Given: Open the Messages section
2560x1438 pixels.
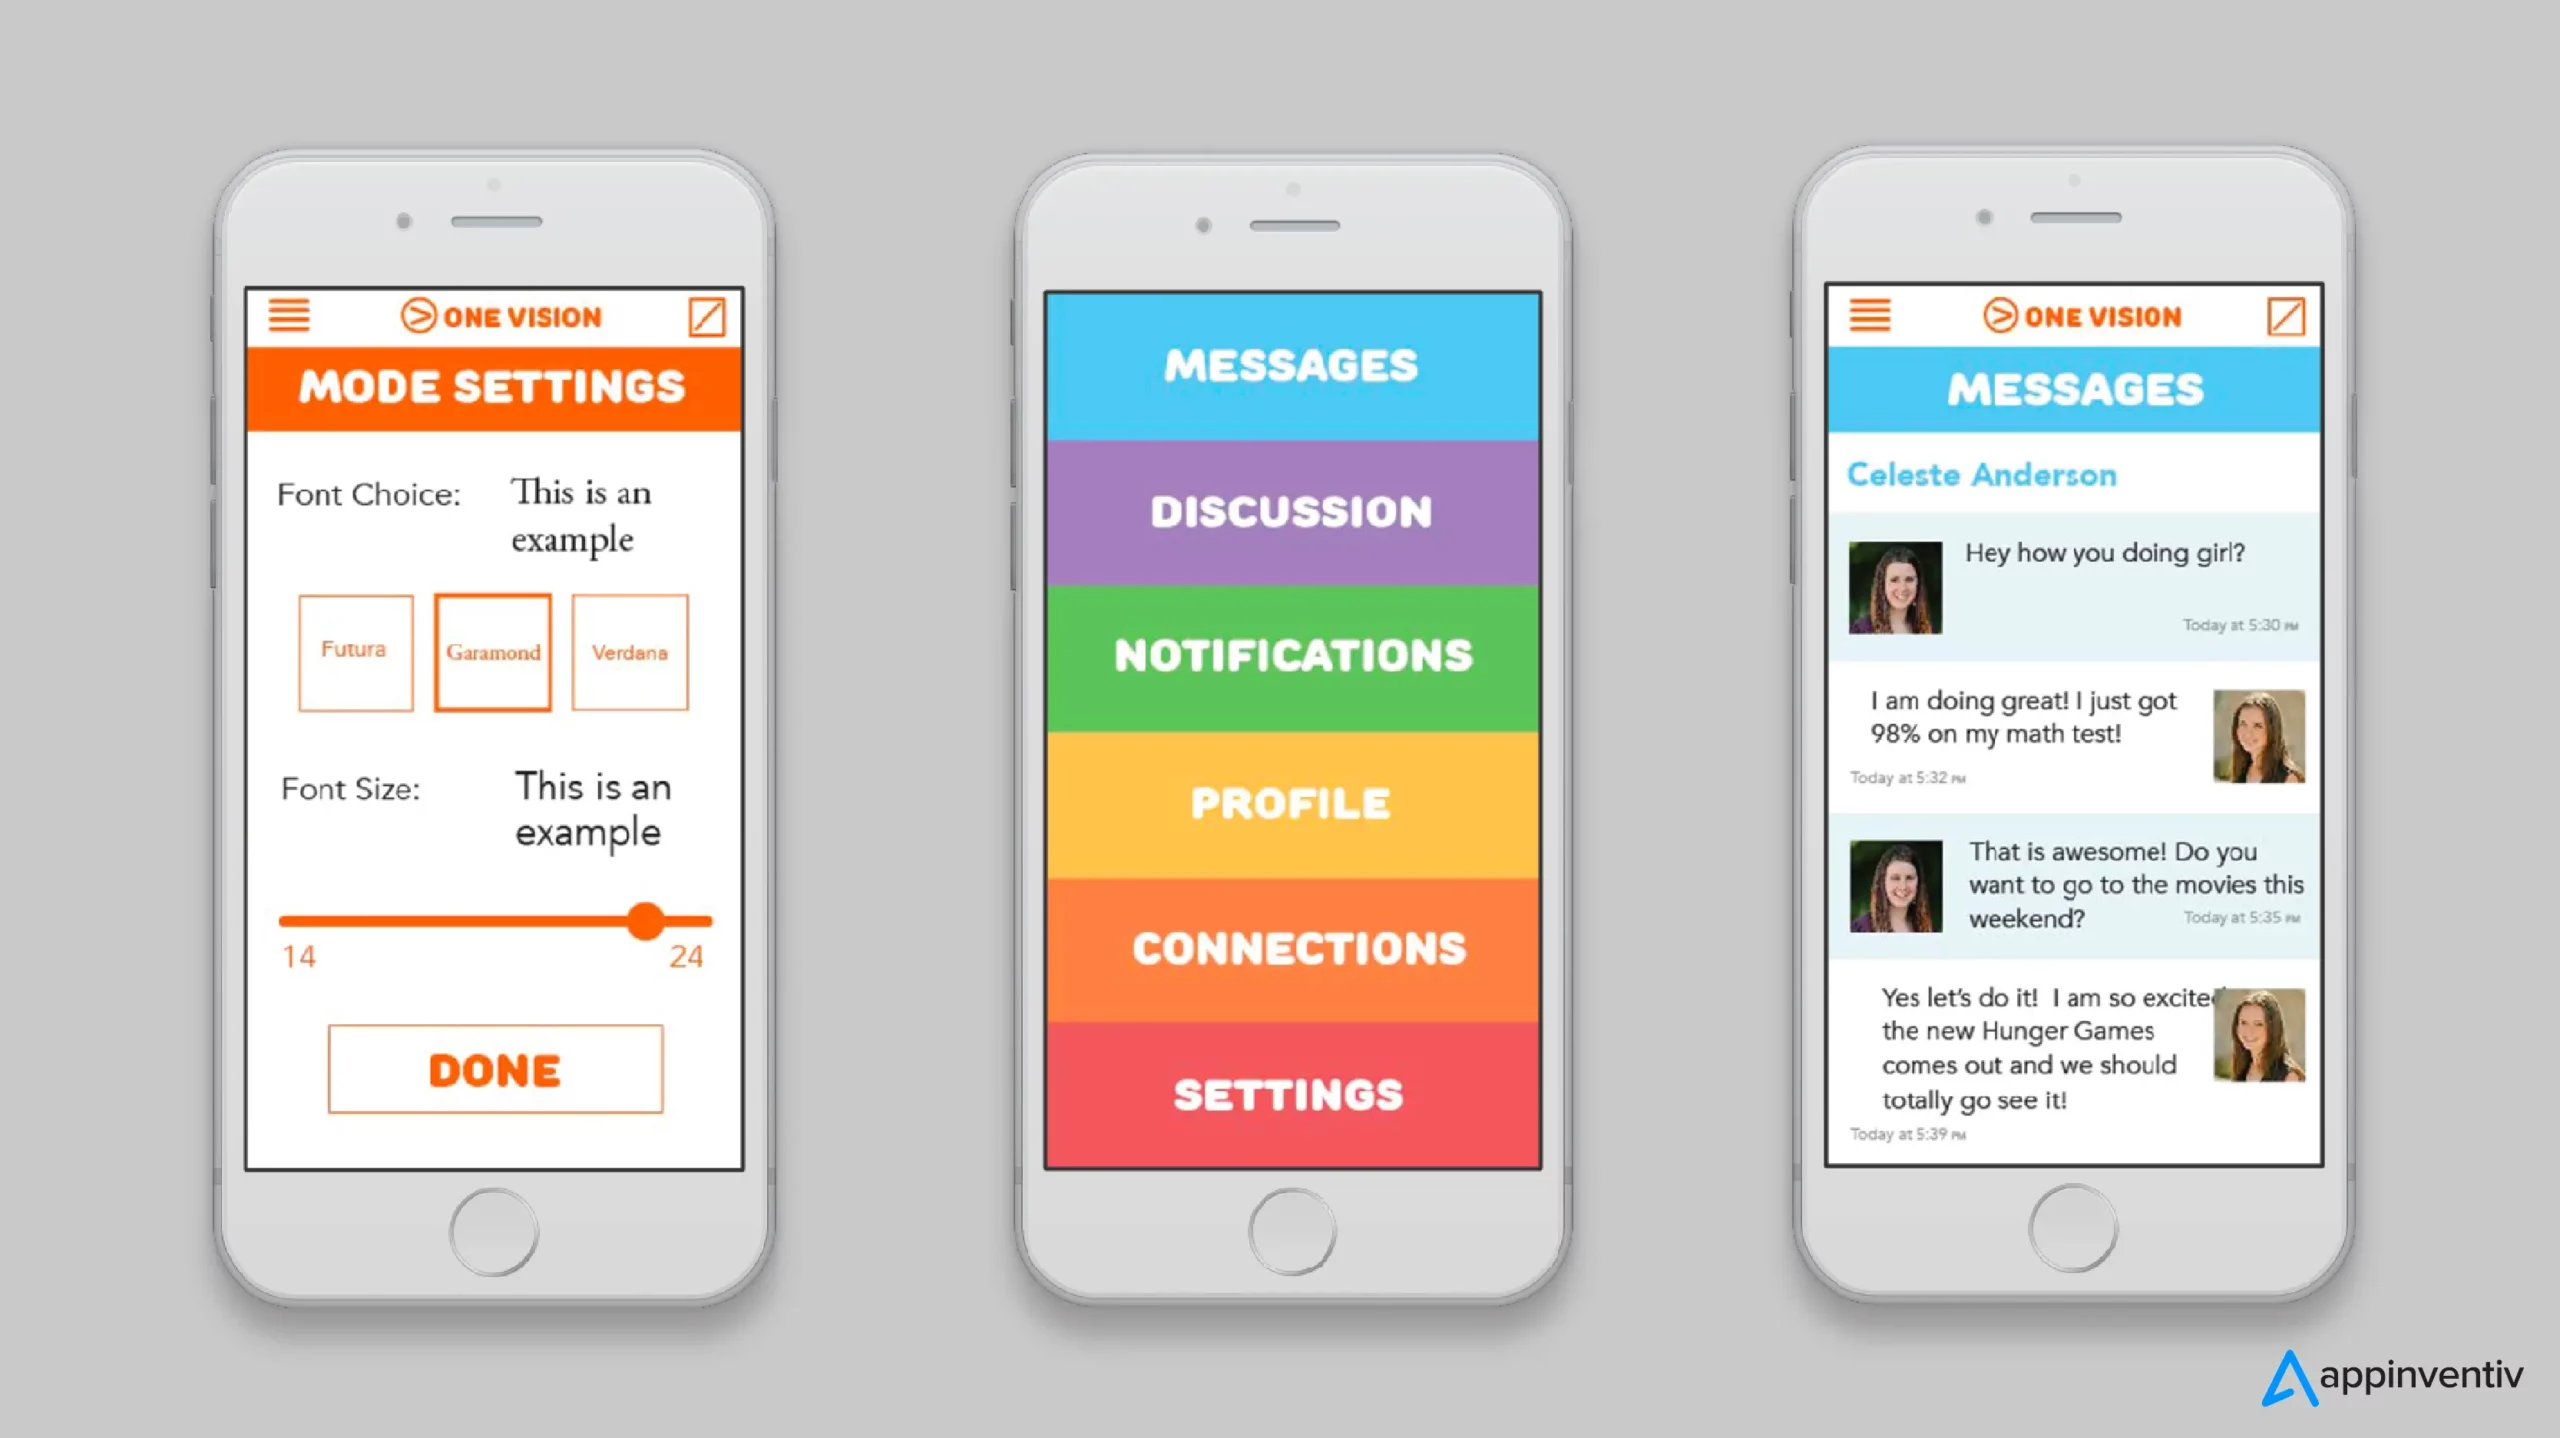Looking at the screenshot, I should [x=1291, y=364].
